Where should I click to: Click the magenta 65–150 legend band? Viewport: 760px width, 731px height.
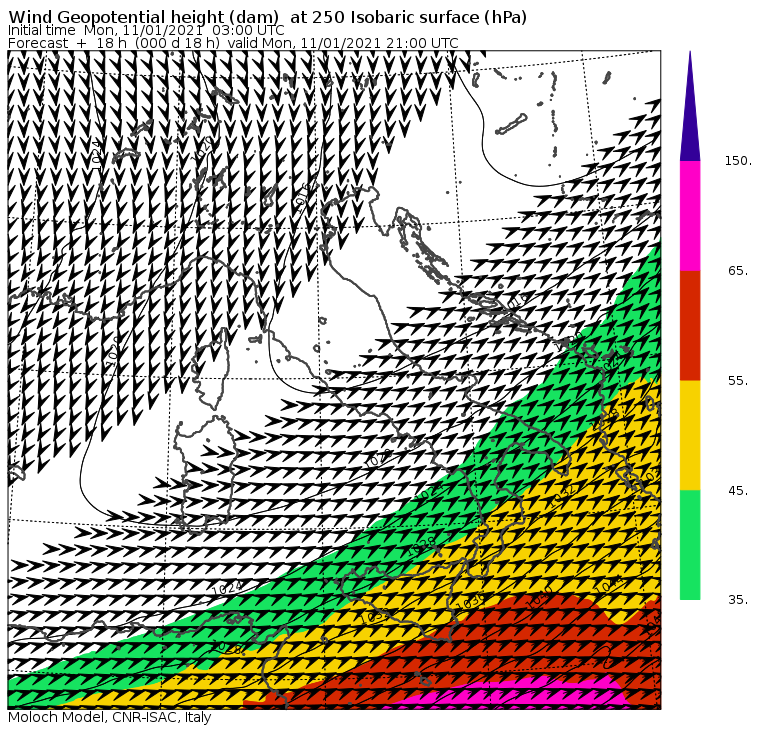pos(690,216)
